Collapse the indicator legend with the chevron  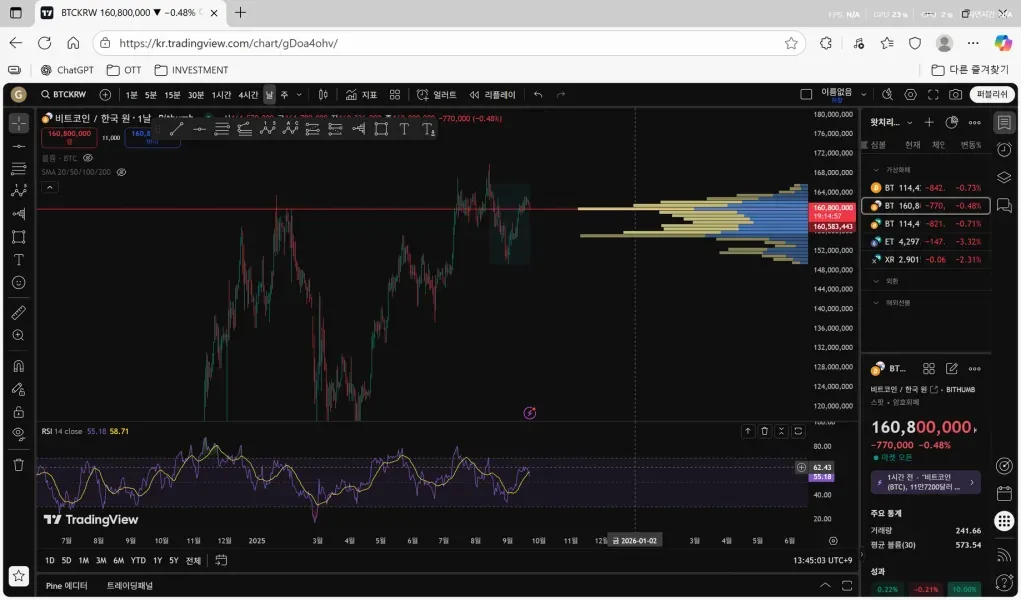tap(49, 187)
